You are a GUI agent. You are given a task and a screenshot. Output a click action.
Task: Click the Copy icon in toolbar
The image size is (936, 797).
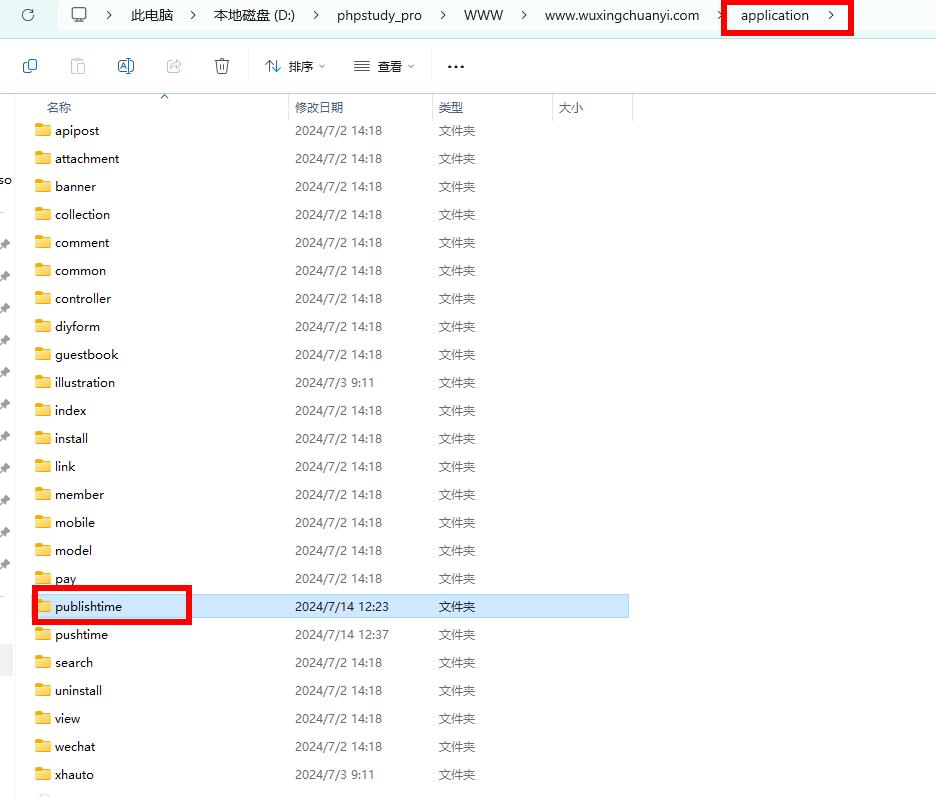click(30, 66)
